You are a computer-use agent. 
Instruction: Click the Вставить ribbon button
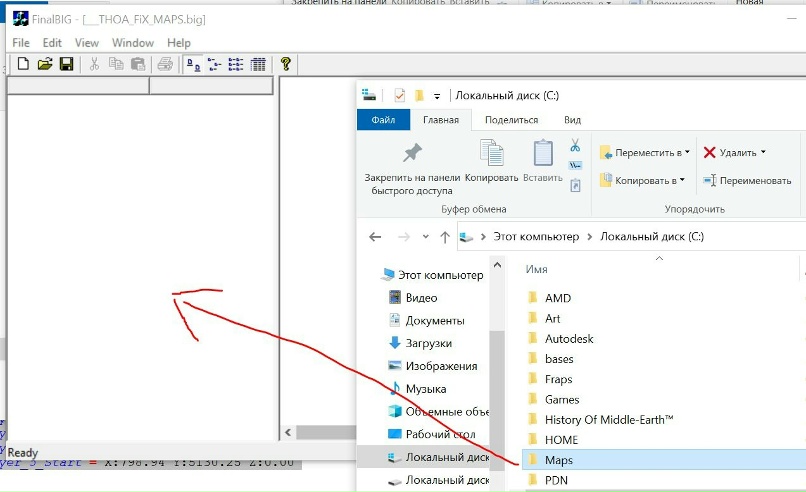pyautogui.click(x=543, y=161)
